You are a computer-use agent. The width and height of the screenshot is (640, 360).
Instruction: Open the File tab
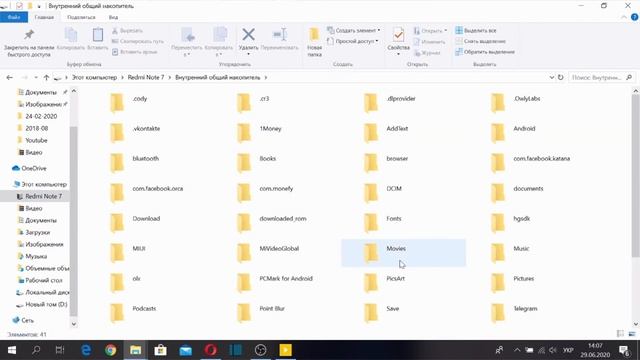(x=14, y=17)
